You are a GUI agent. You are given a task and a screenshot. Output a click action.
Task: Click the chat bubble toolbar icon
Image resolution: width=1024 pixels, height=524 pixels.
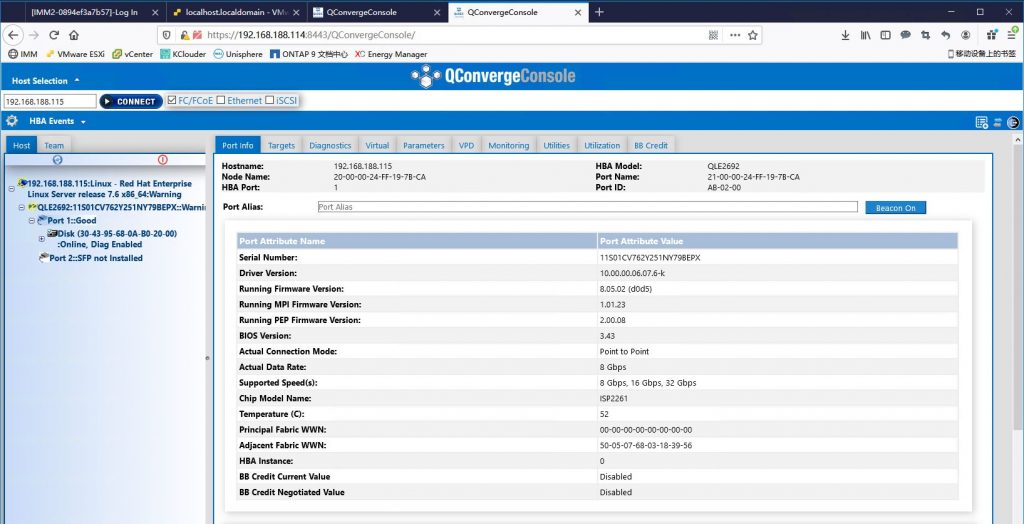click(x=905, y=35)
